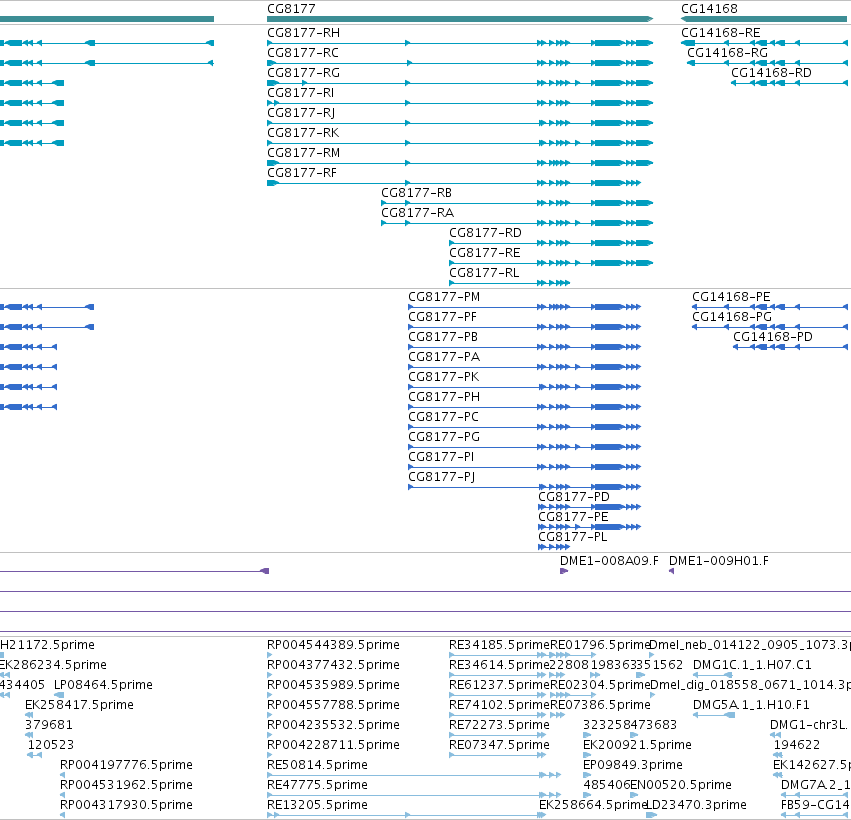This screenshot has width=851, height=820.
Task: Select feature DMG1C.1_1.H07.C1
Action: pyautogui.click(x=752, y=665)
